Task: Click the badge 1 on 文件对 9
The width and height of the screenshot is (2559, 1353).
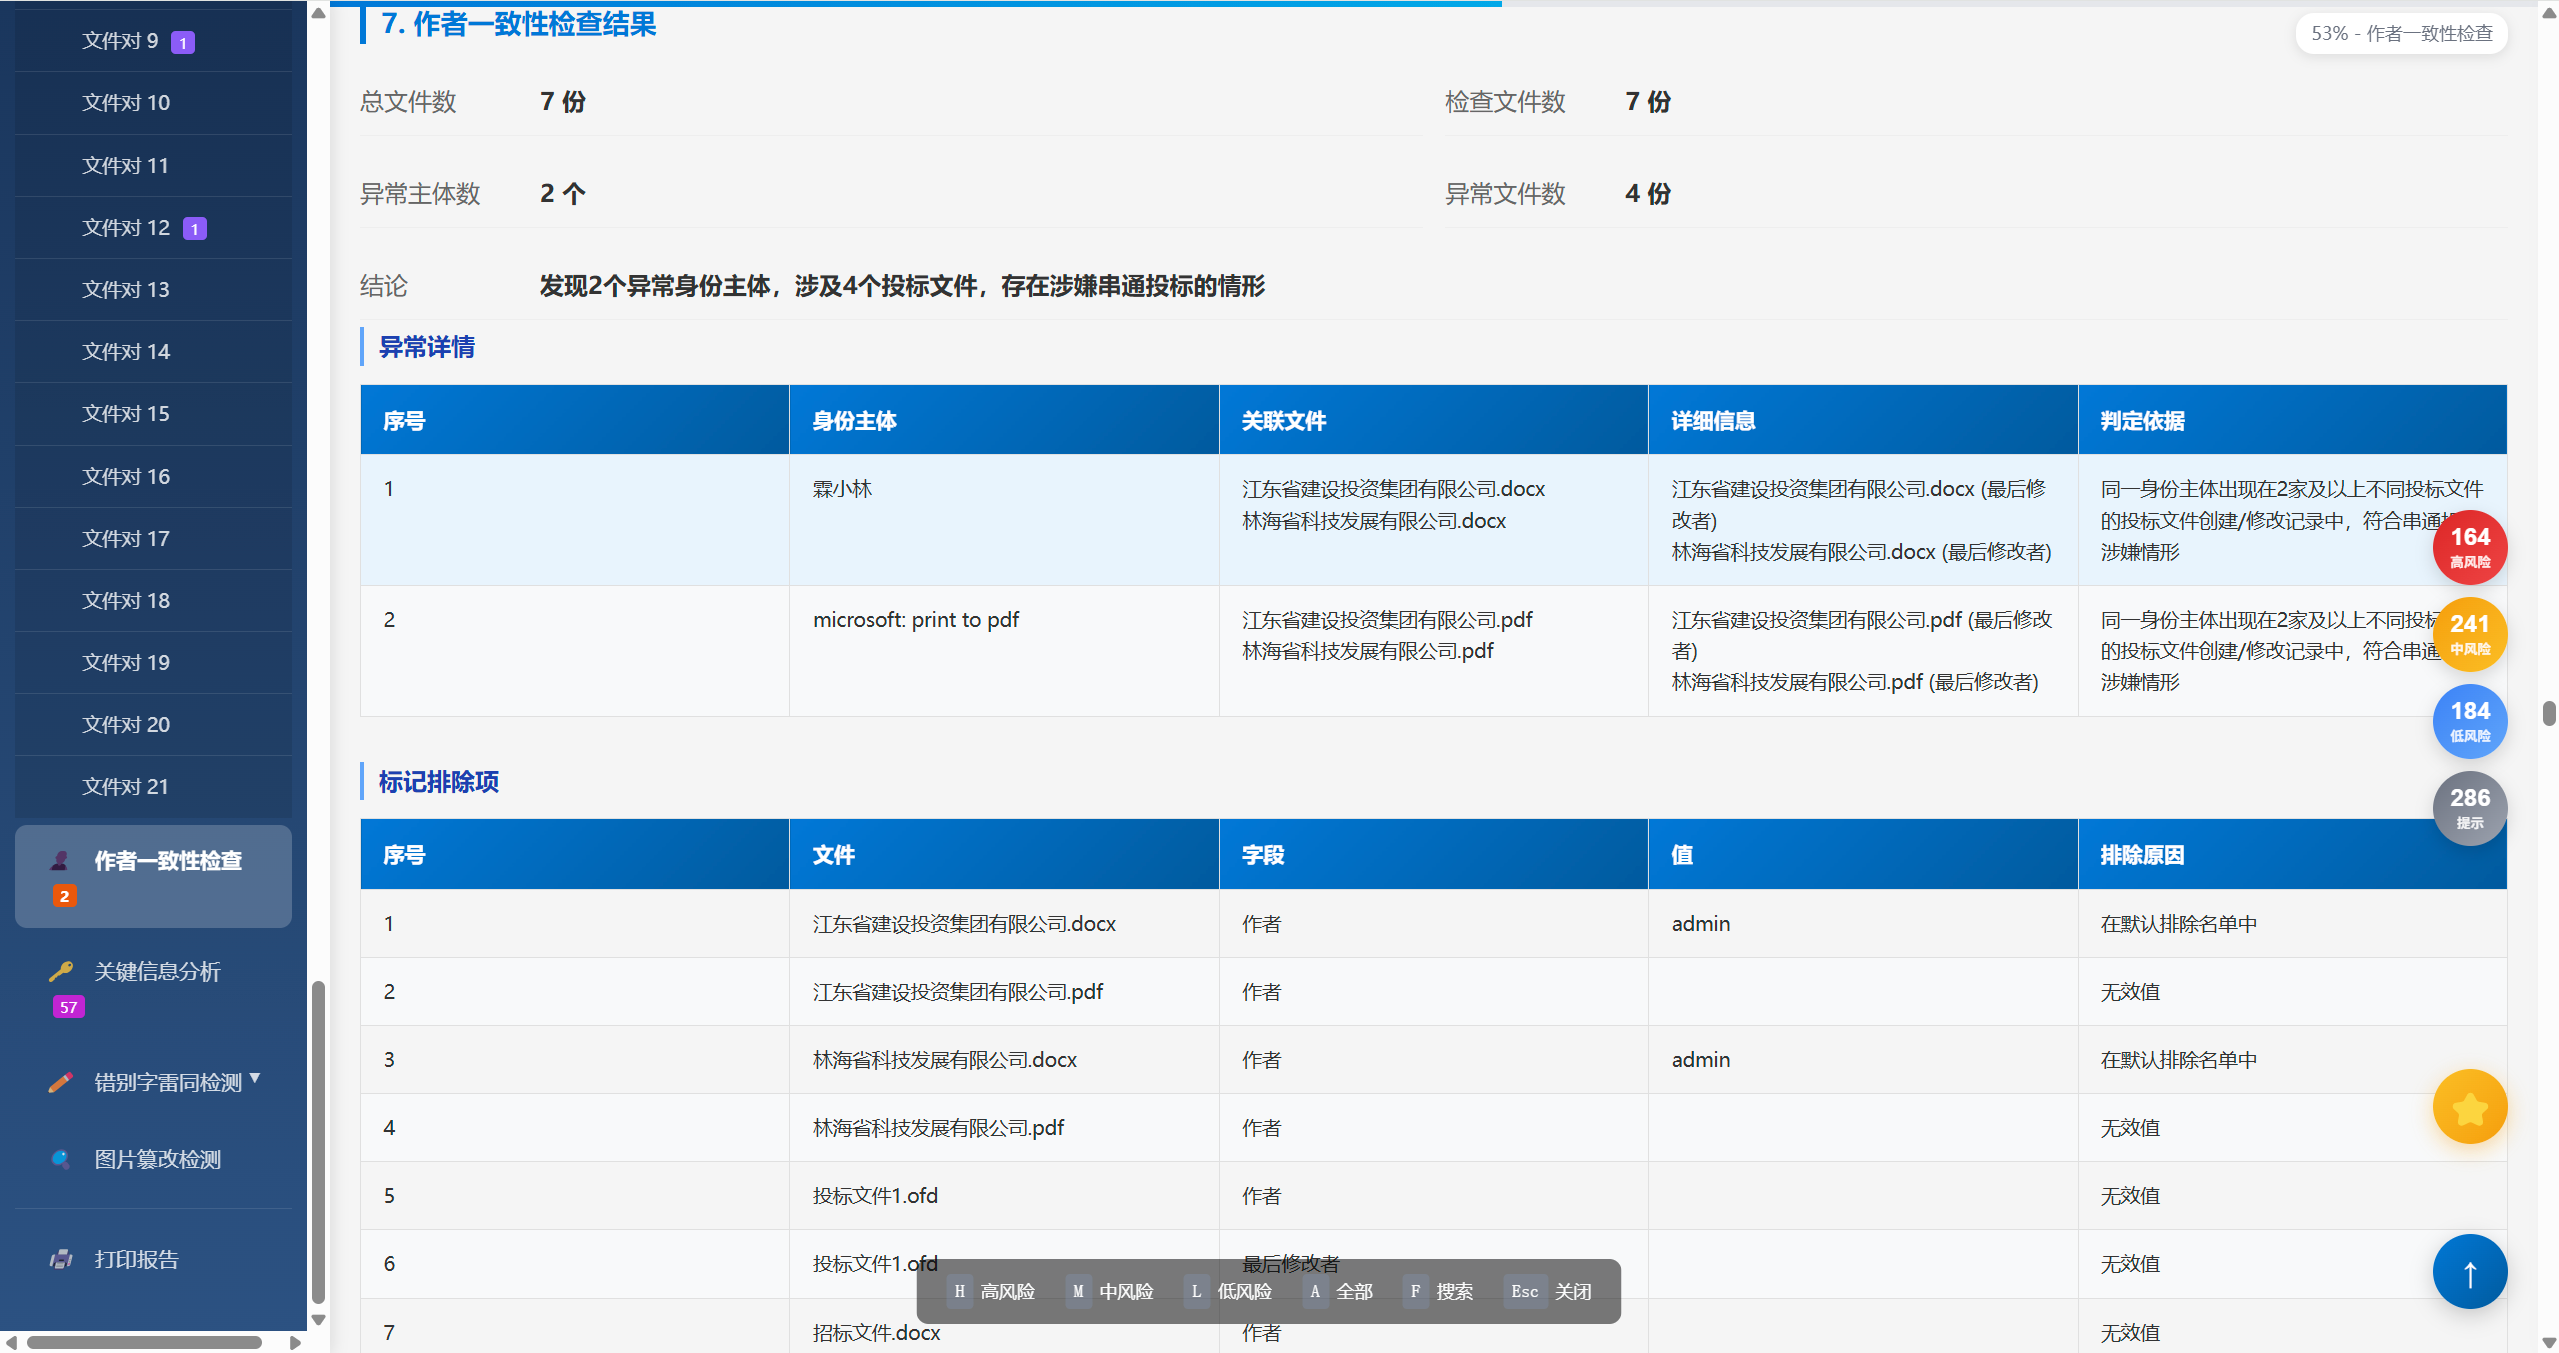Action: [183, 43]
